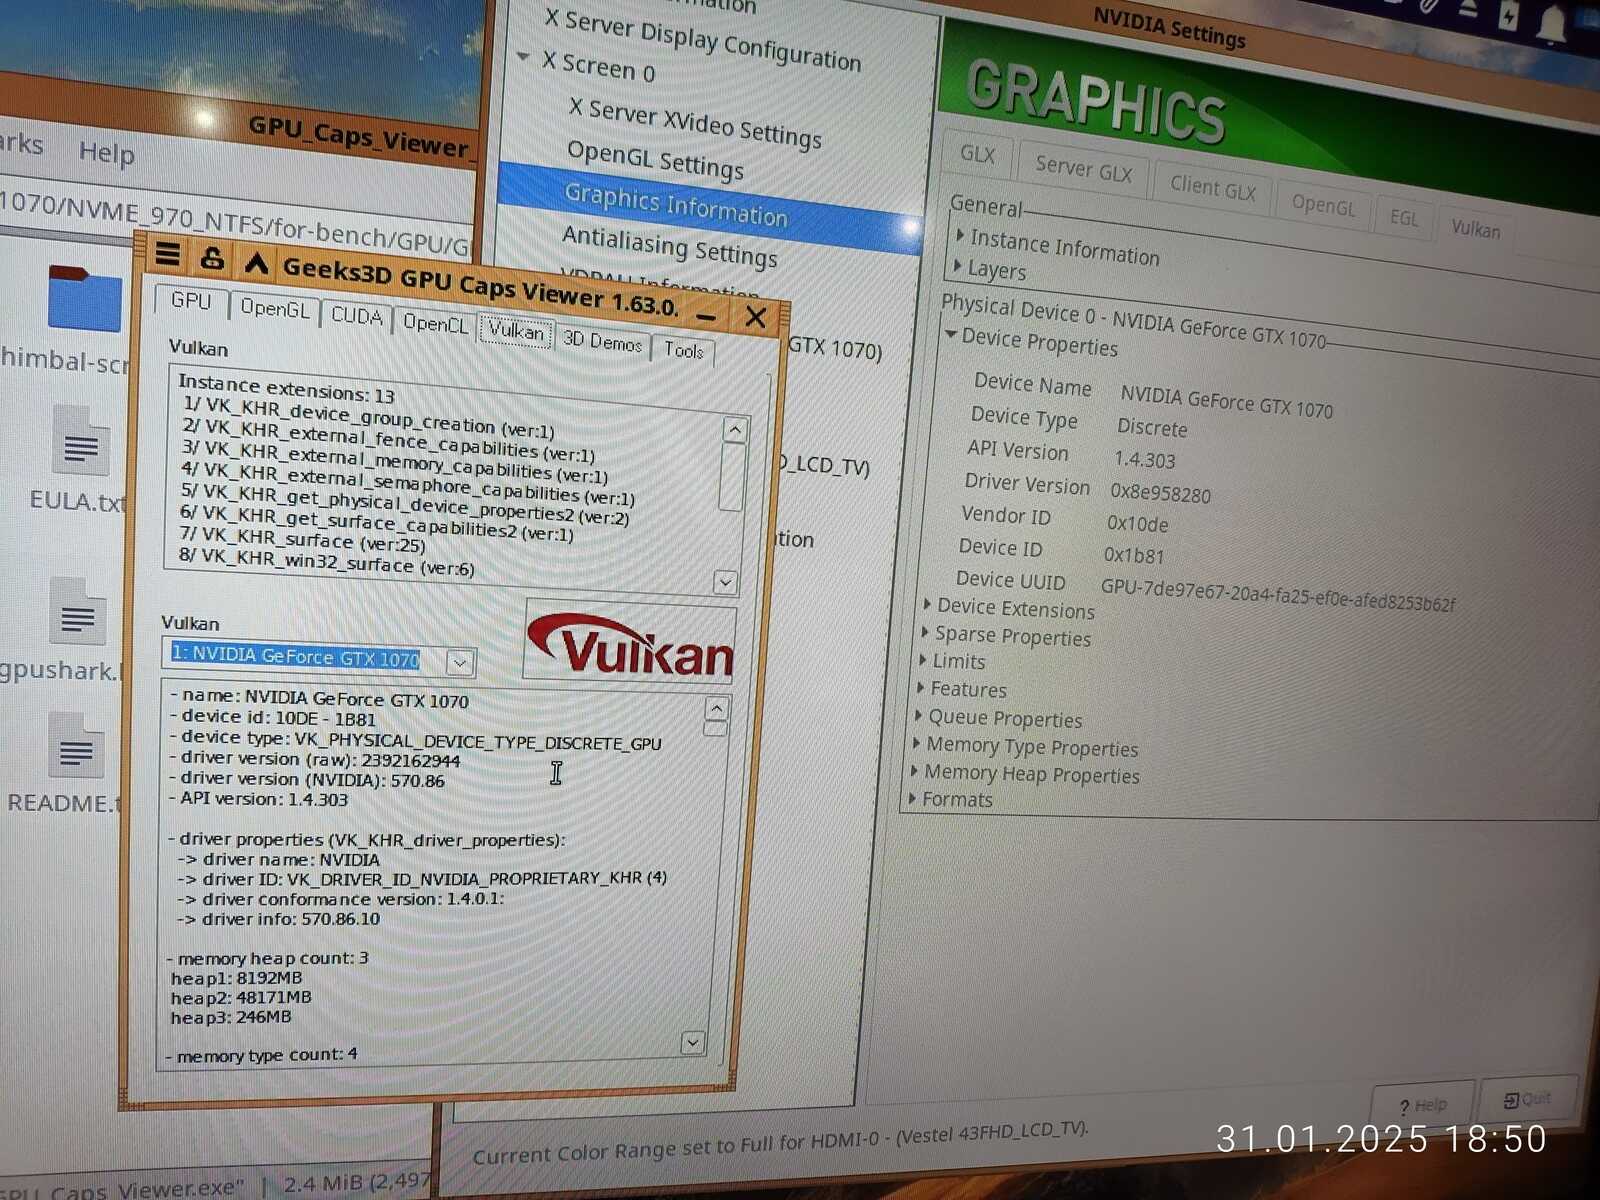Image resolution: width=1600 pixels, height=1200 pixels.
Task: Click the VK_KHR_win32_surface extension entry
Action: (327, 561)
